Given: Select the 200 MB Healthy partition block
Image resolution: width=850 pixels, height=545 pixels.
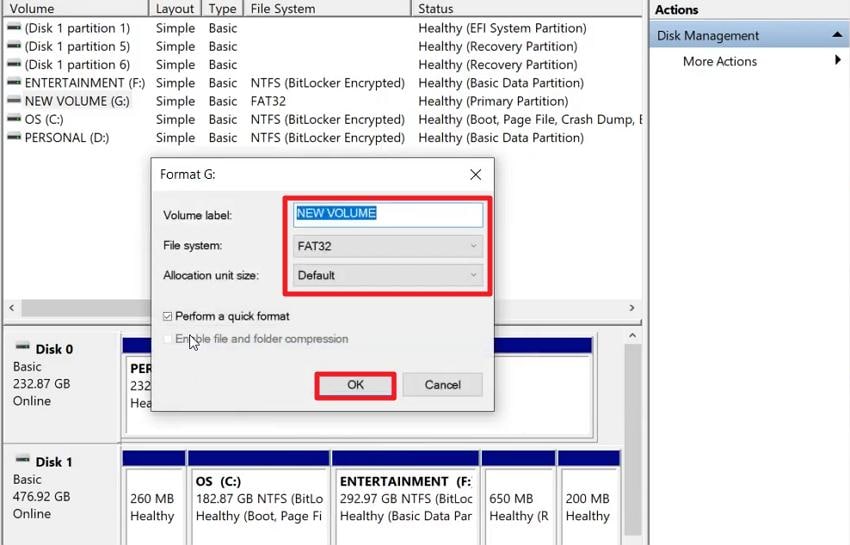Looking at the screenshot, I should click(x=589, y=498).
